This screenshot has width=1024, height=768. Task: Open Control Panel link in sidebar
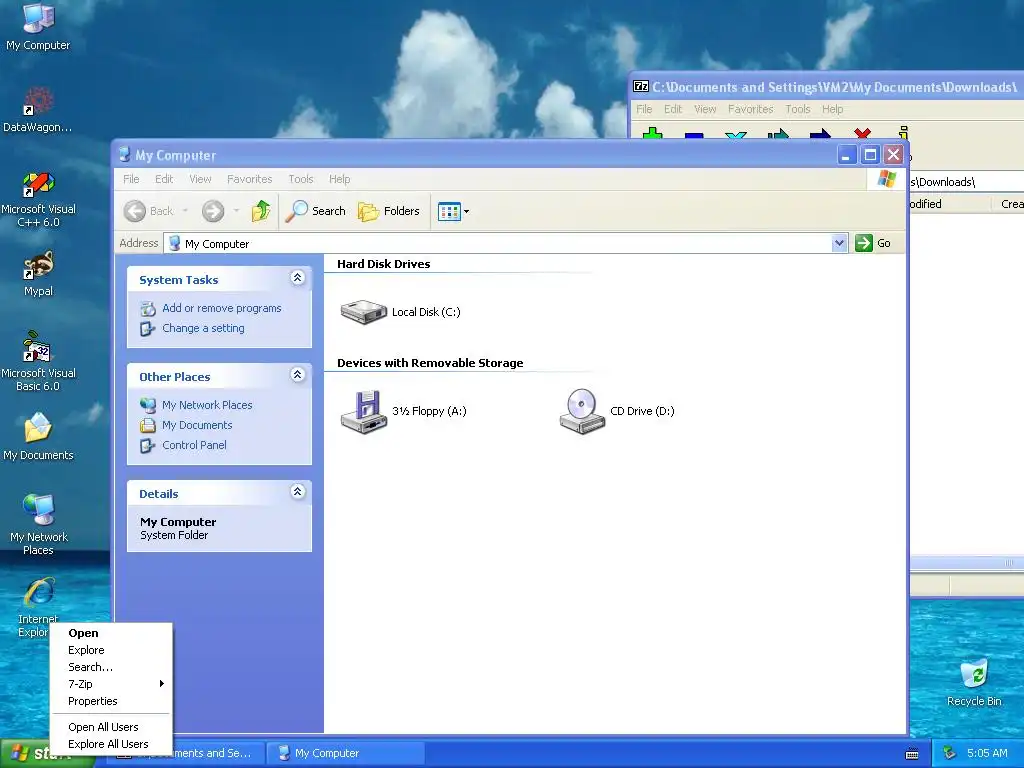click(194, 445)
